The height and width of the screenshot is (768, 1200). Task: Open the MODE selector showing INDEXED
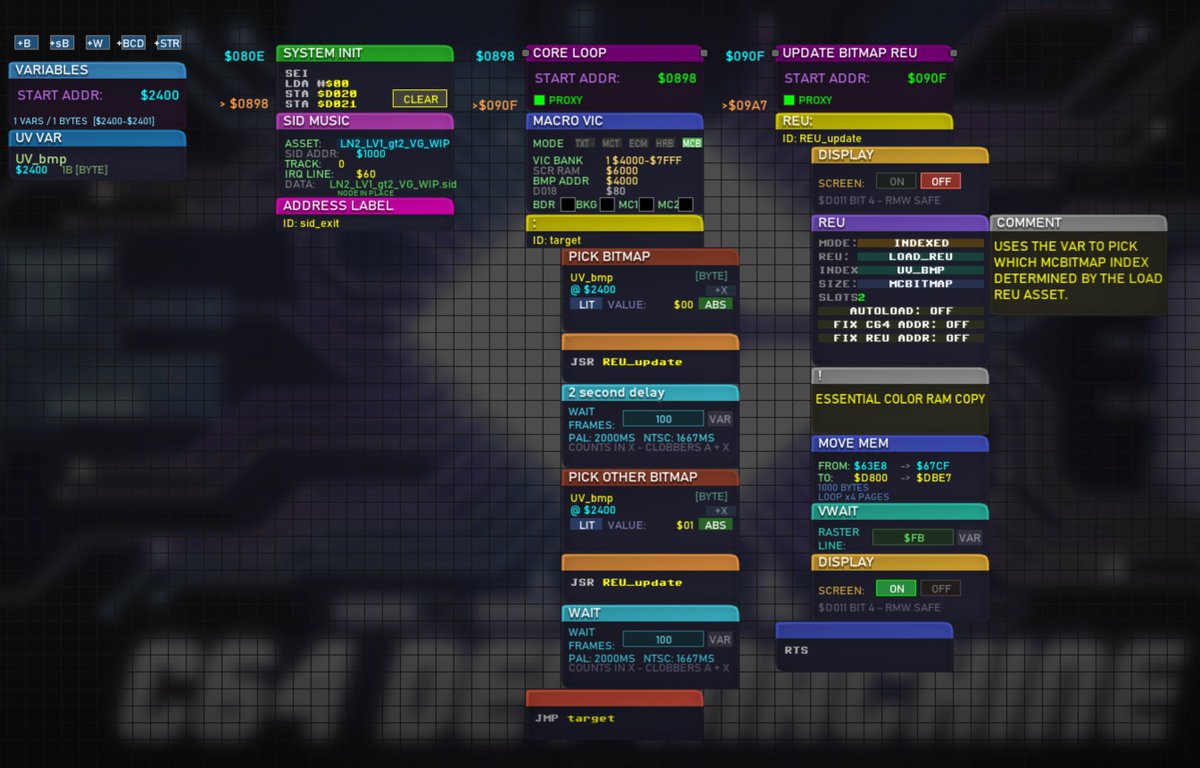921,243
